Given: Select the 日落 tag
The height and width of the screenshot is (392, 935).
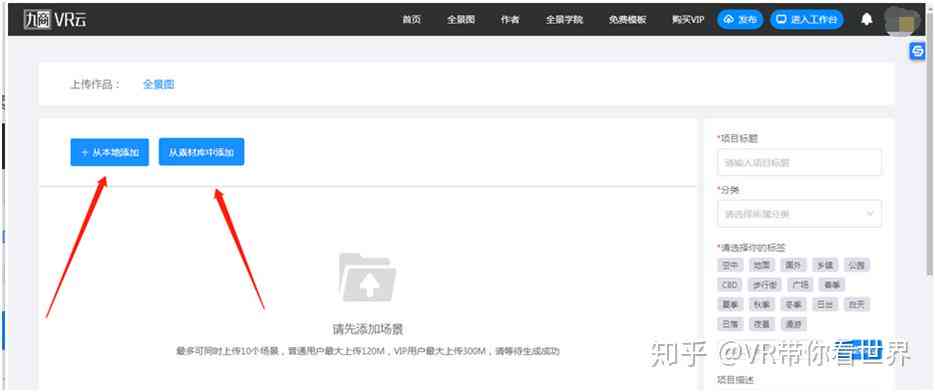Looking at the screenshot, I should pyautogui.click(x=730, y=324).
